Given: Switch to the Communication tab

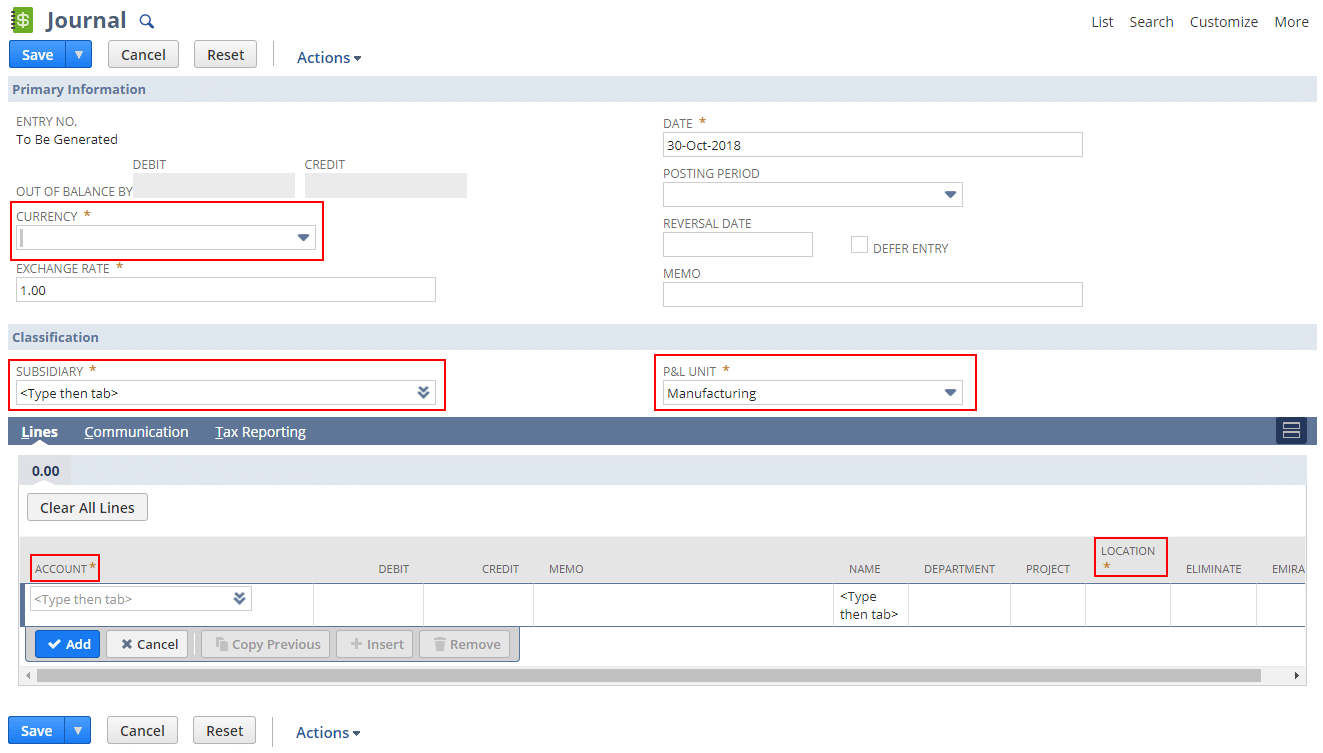Looking at the screenshot, I should point(136,432).
